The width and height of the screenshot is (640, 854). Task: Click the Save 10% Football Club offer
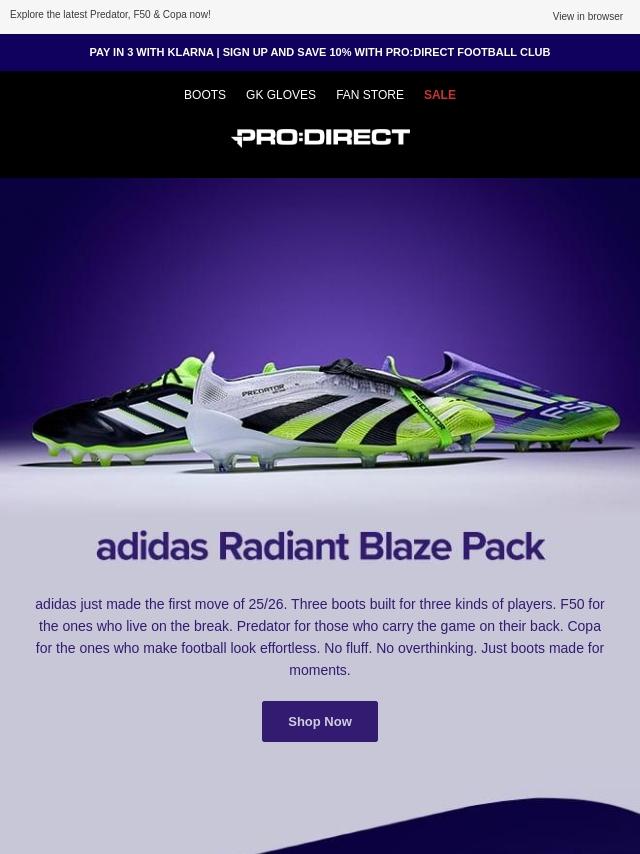tap(386, 52)
